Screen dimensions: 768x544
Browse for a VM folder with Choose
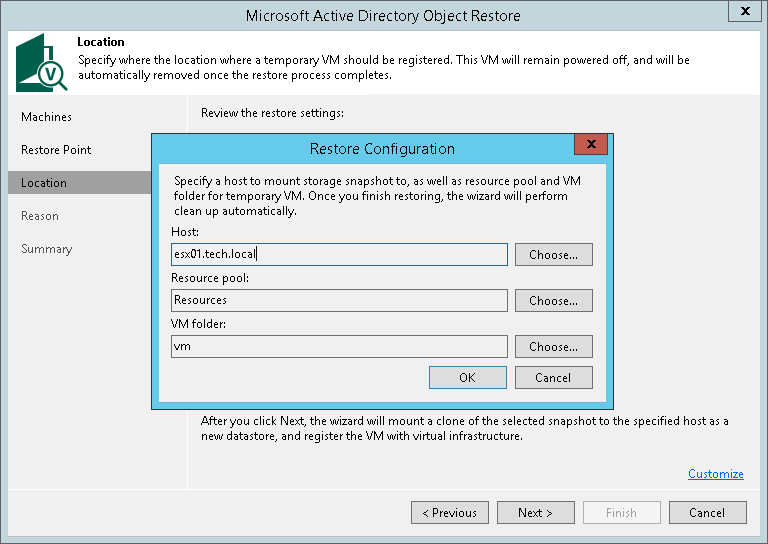553,347
